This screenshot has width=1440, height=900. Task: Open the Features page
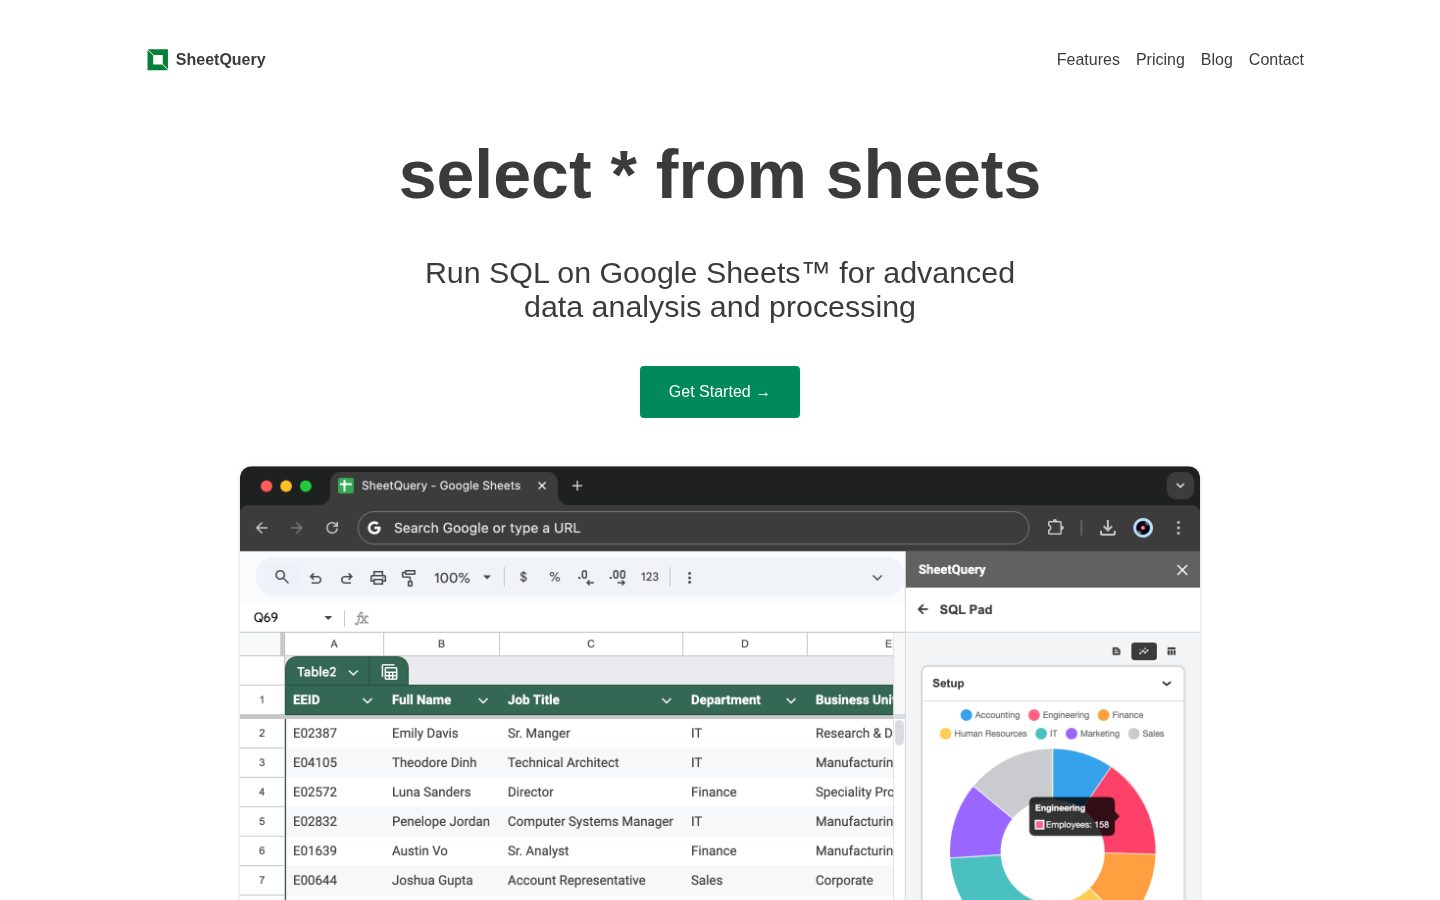pyautogui.click(x=1088, y=60)
